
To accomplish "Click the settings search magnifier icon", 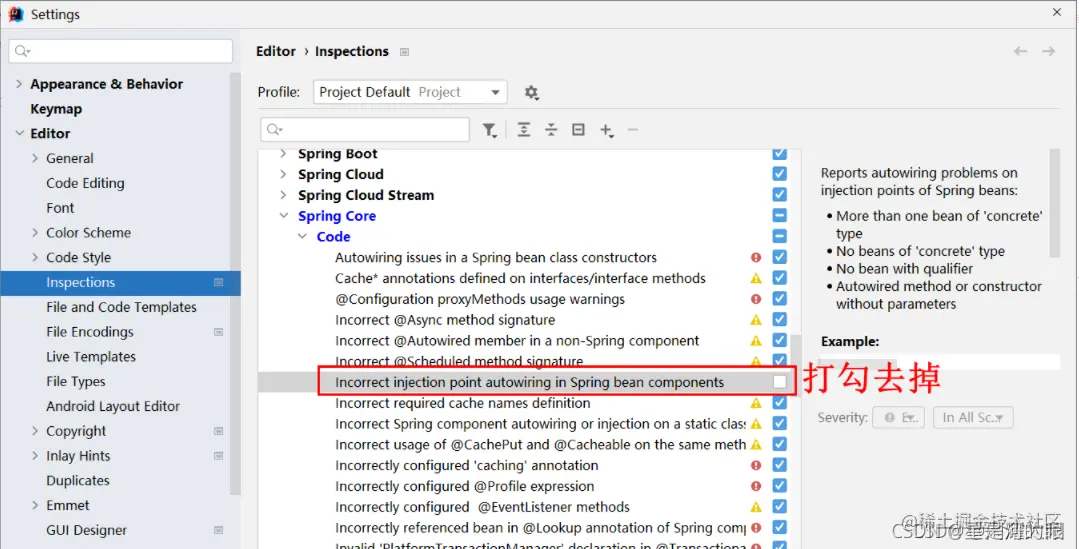I will pyautogui.click(x=23, y=52).
